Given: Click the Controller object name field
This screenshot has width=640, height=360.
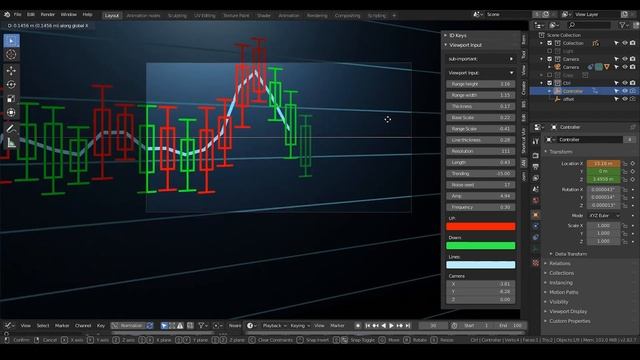Looking at the screenshot, I should click(589, 140).
